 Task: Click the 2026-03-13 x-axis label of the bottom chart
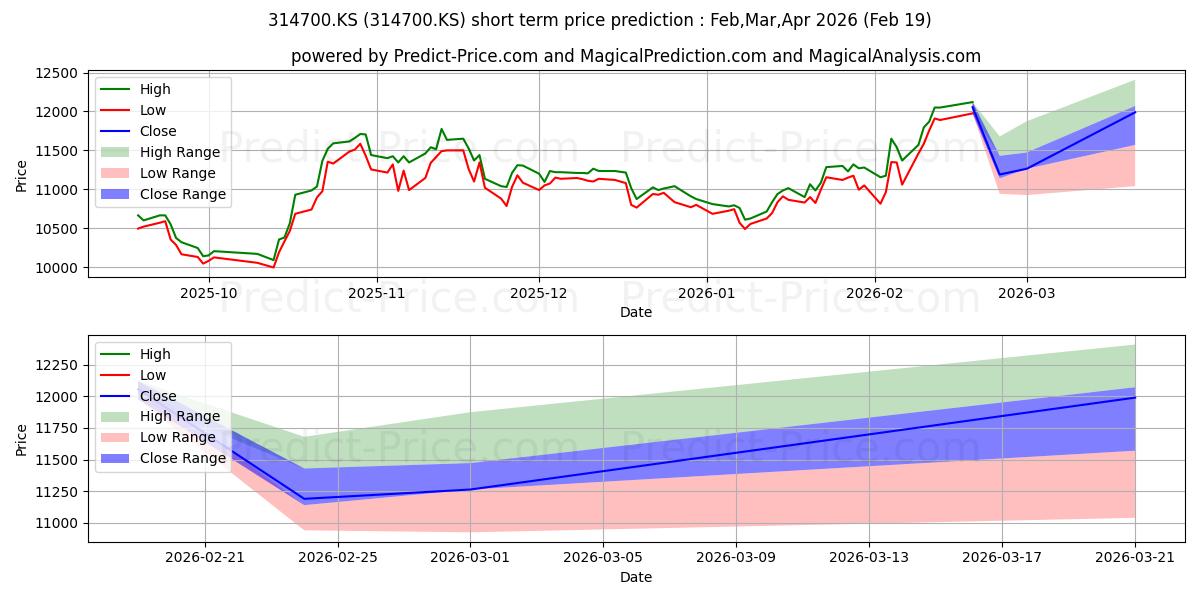869,558
